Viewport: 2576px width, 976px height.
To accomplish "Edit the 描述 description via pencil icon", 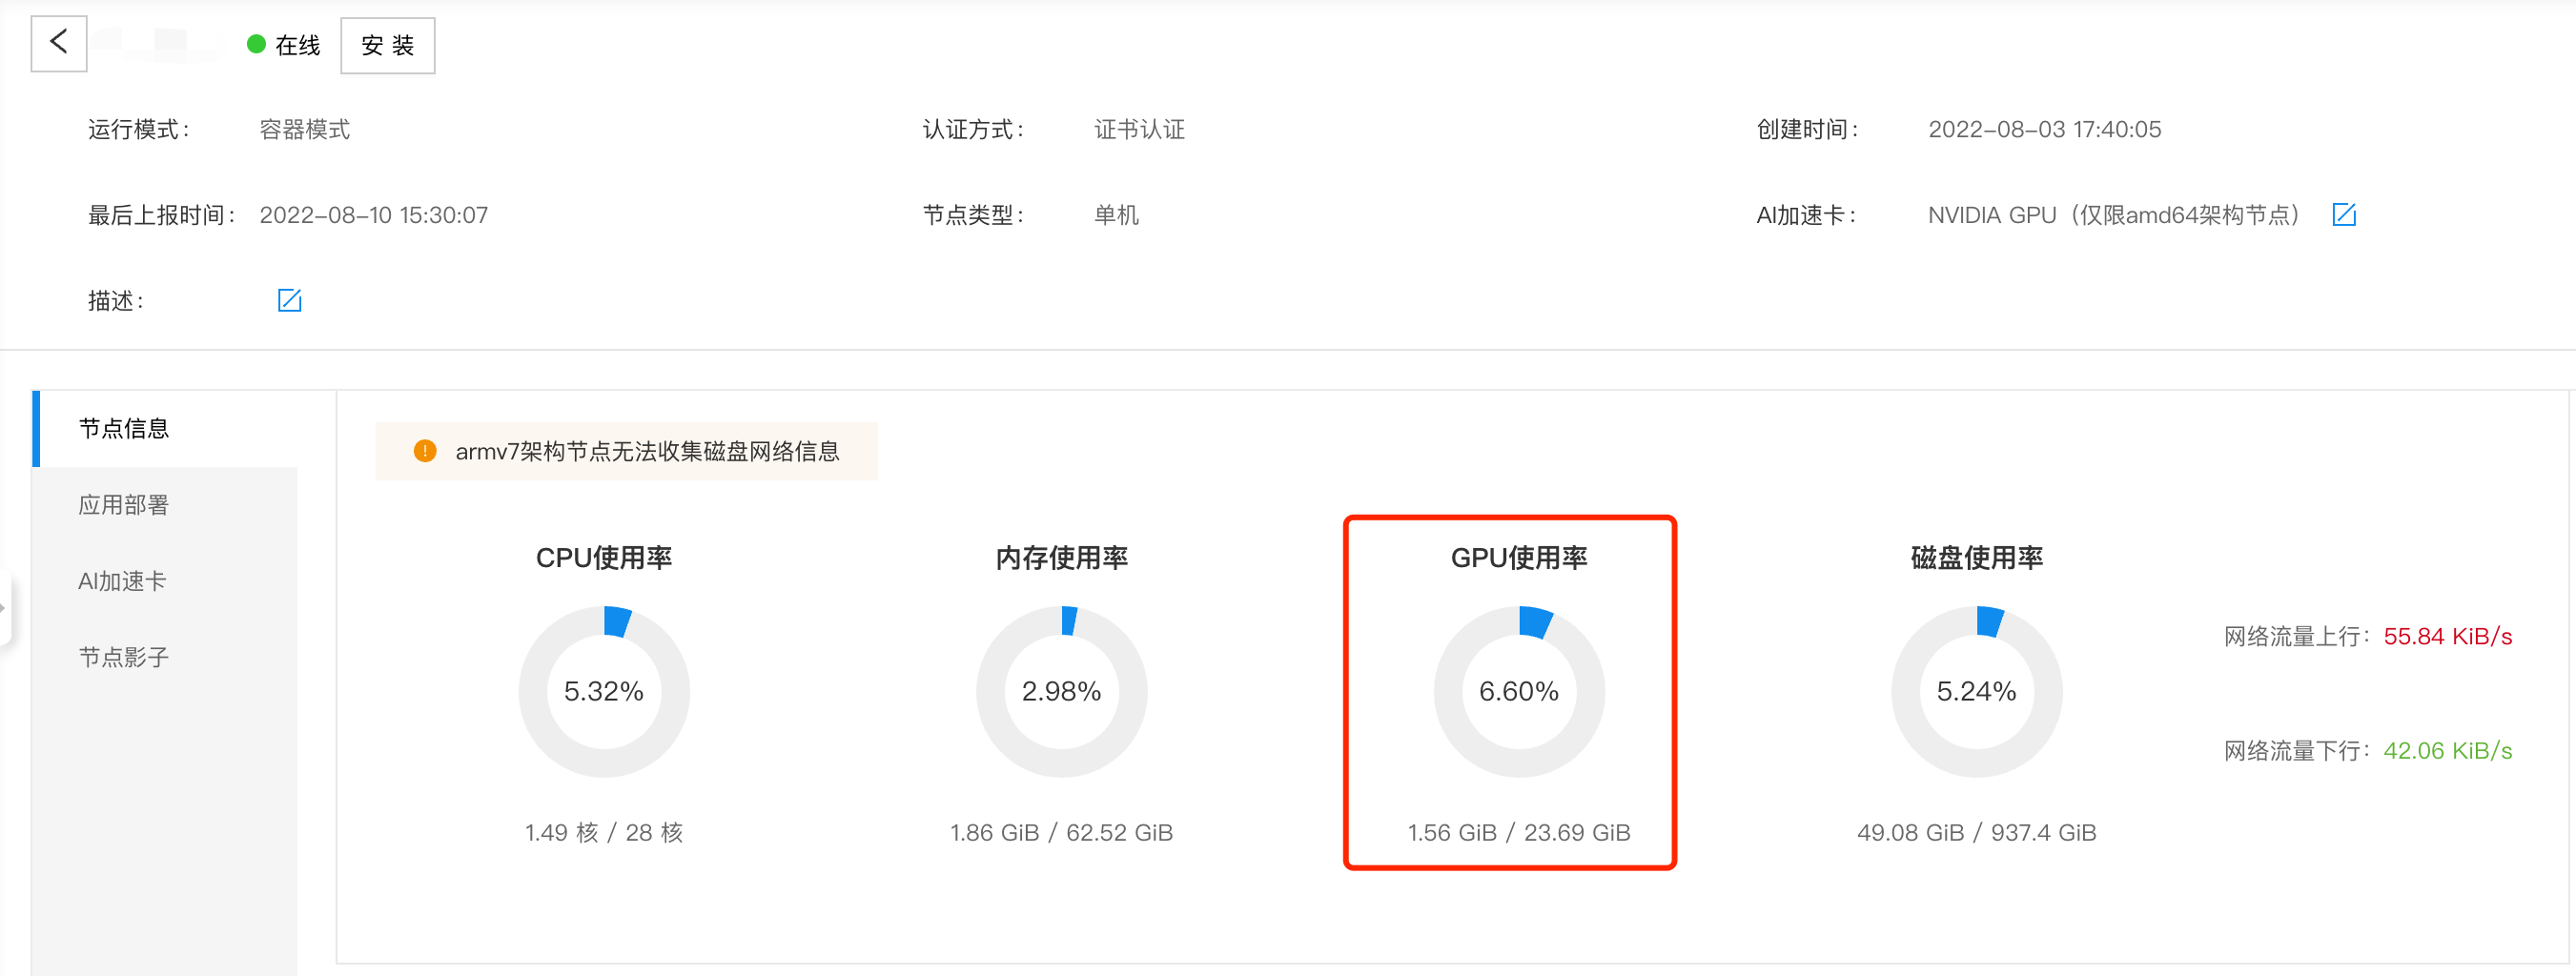I will click(289, 300).
